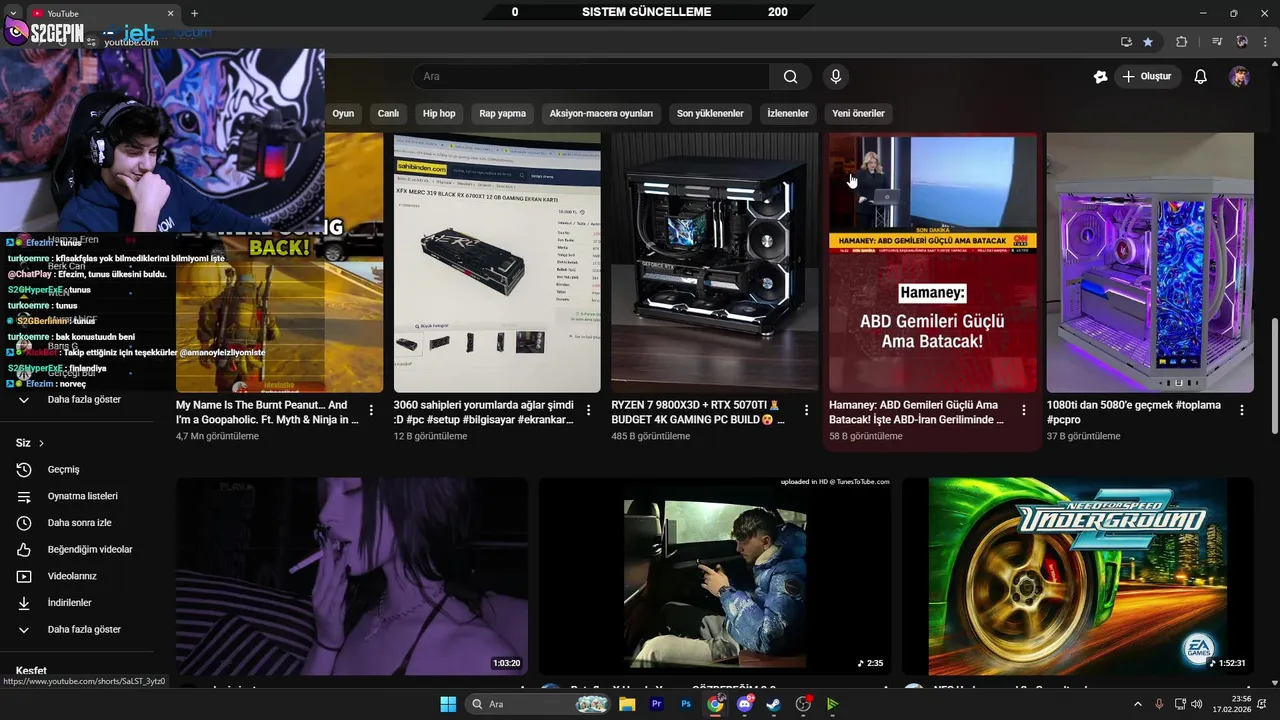The height and width of the screenshot is (720, 1280).
Task: Start voice search with the microphone icon
Action: click(836, 77)
